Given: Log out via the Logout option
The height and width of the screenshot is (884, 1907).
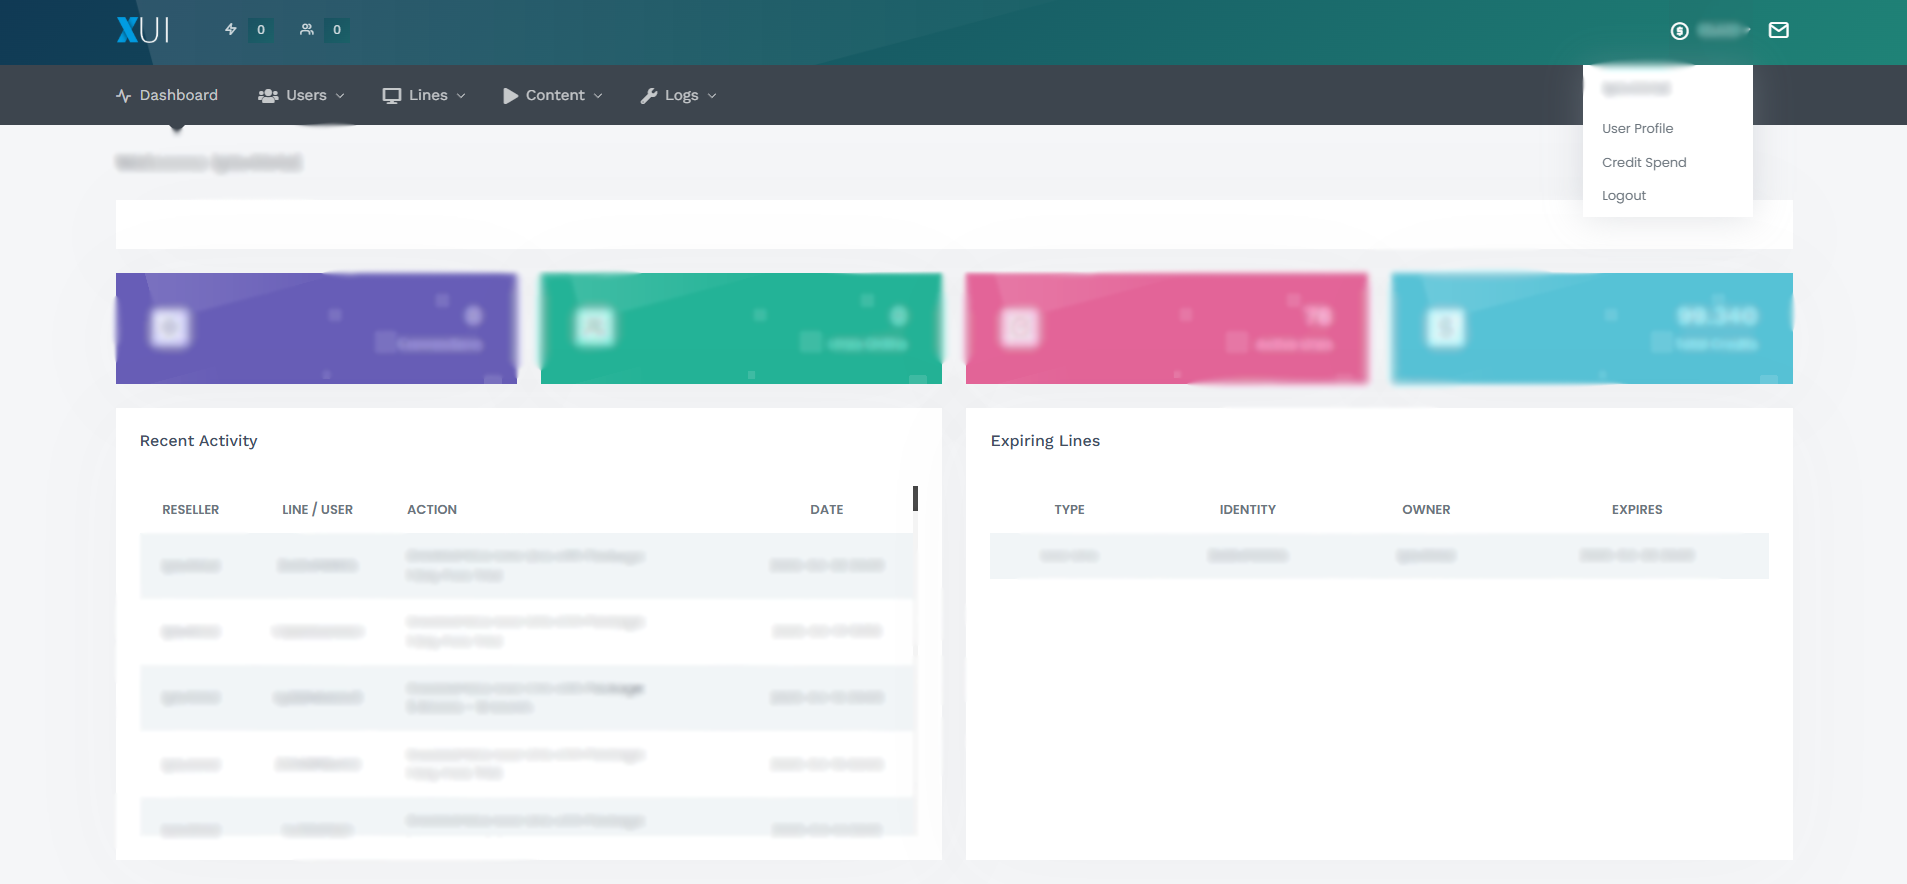Looking at the screenshot, I should [1623, 196].
